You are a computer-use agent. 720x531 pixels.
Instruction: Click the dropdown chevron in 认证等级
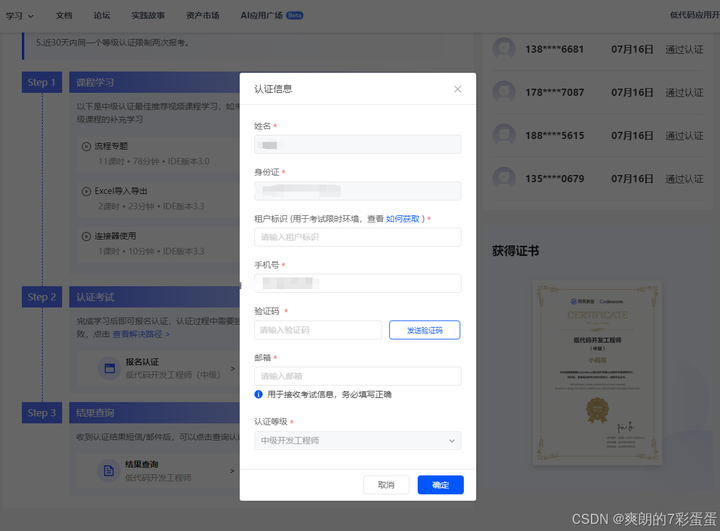pyautogui.click(x=452, y=441)
